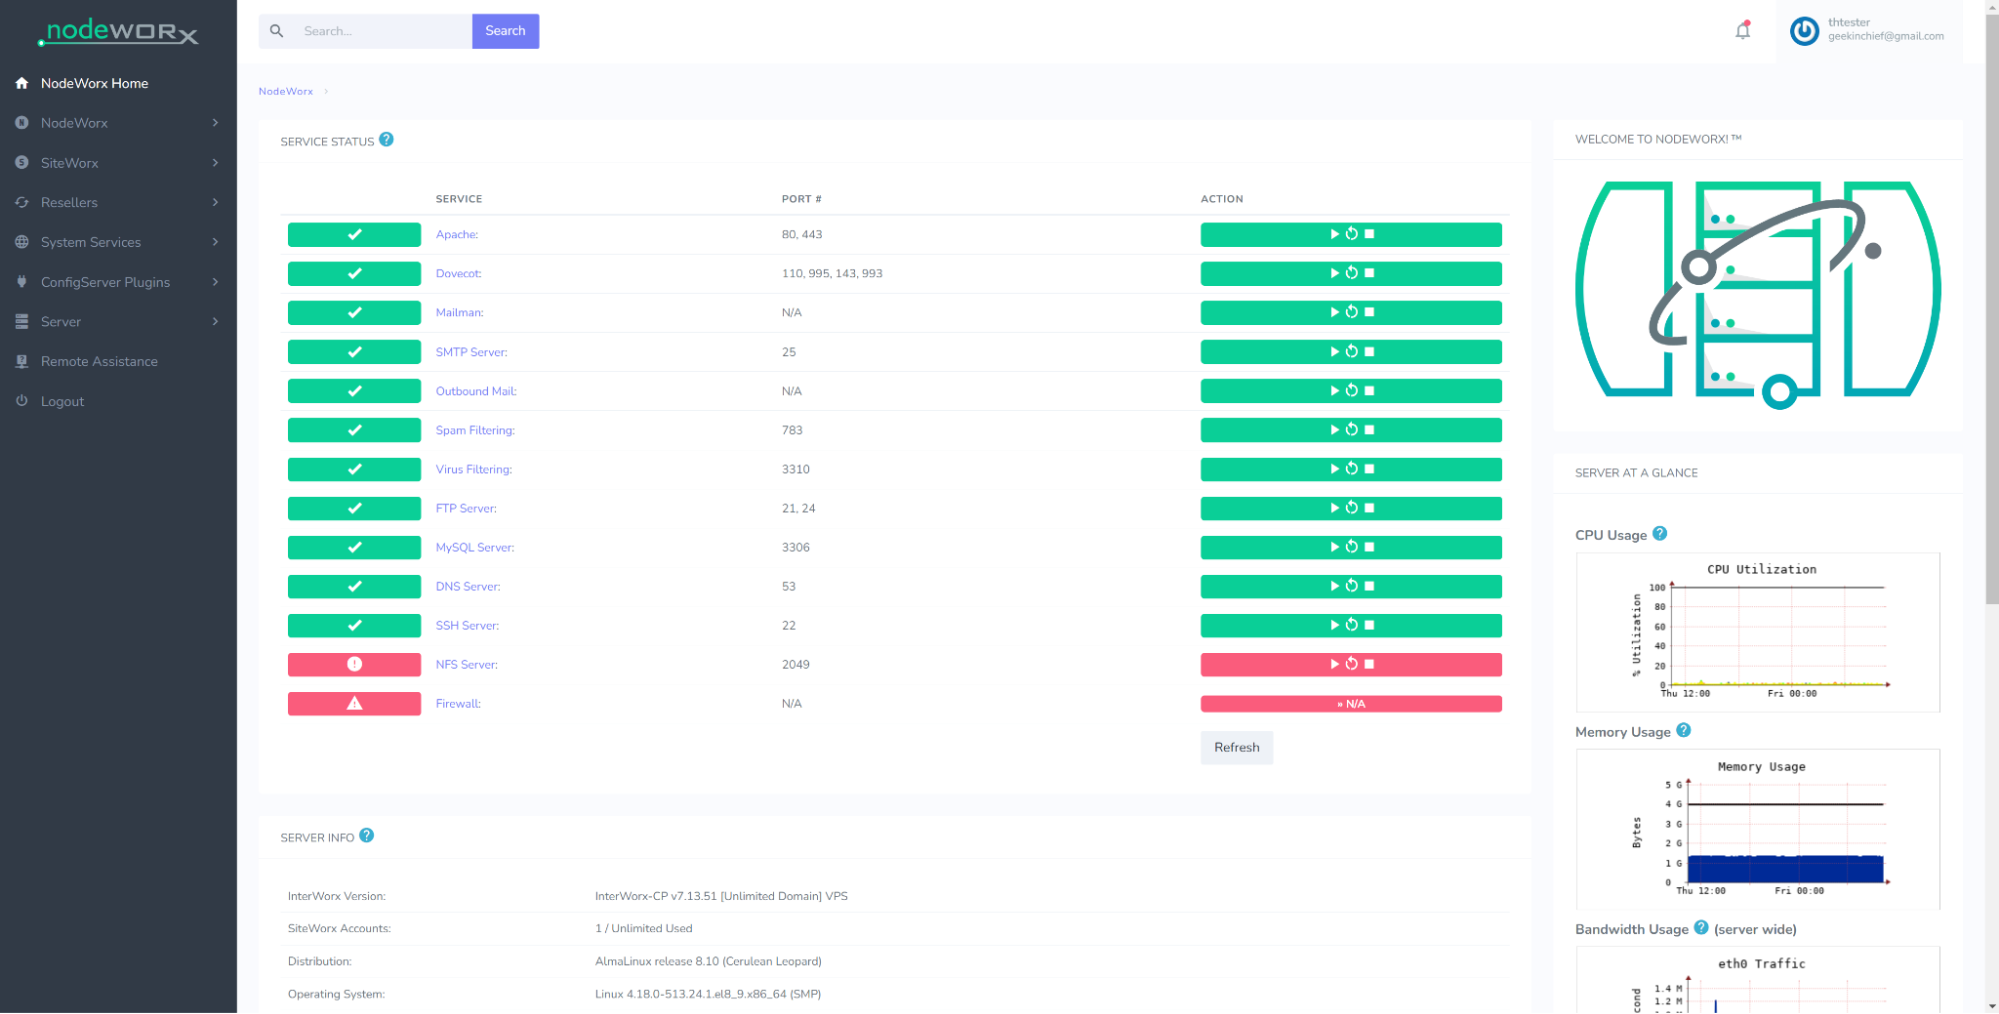Restart the NFS Server service
1999x1014 pixels.
click(1351, 664)
